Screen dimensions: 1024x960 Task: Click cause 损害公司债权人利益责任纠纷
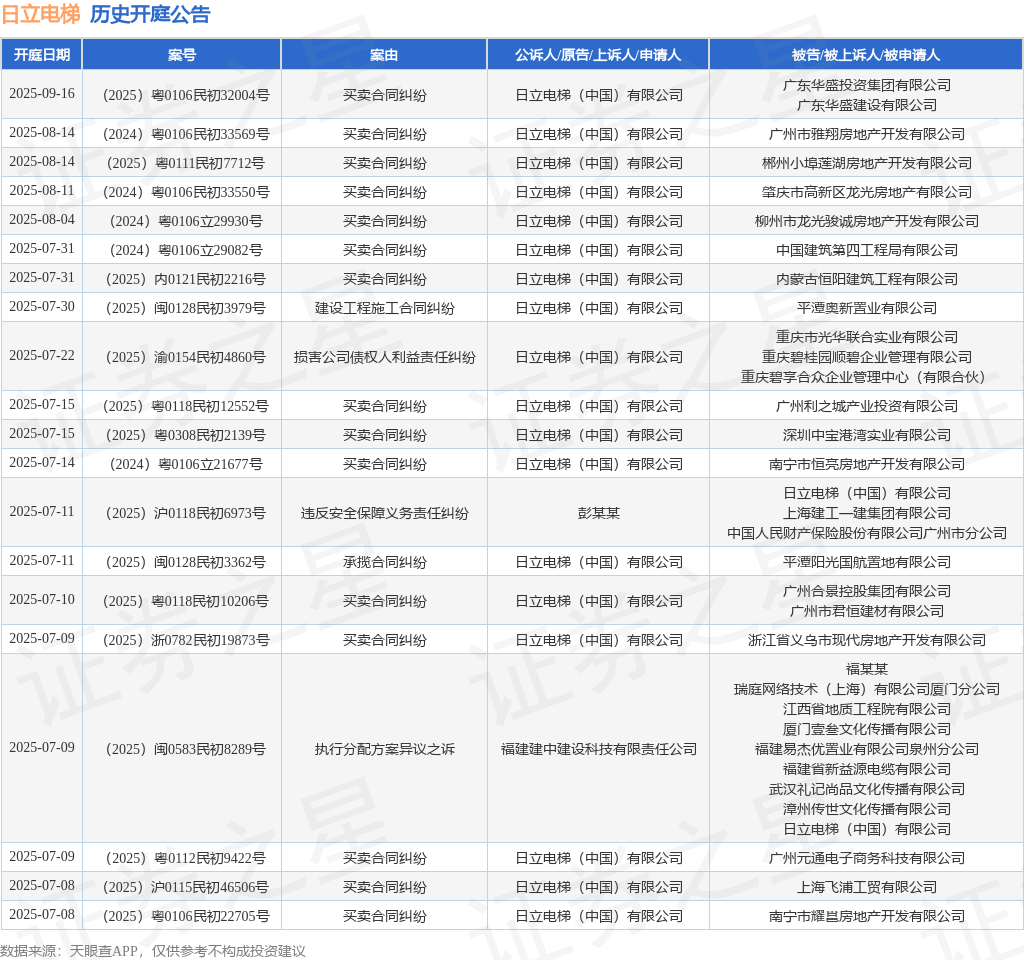tap(384, 357)
